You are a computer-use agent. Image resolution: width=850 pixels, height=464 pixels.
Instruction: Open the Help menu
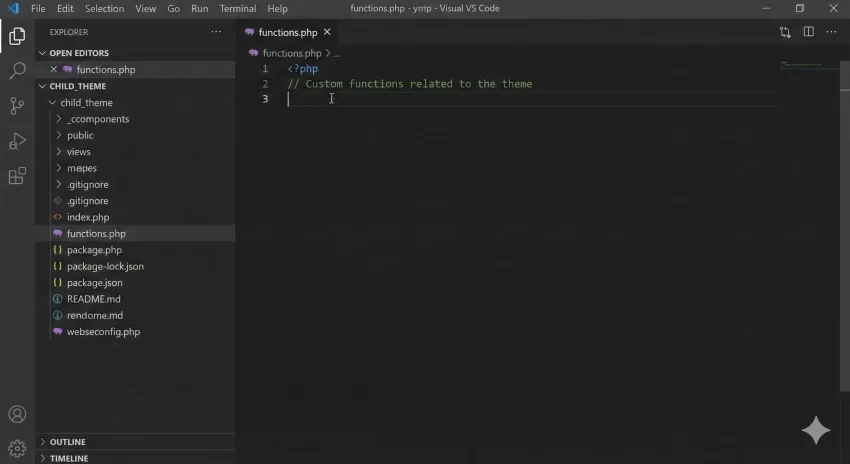tap(278, 9)
